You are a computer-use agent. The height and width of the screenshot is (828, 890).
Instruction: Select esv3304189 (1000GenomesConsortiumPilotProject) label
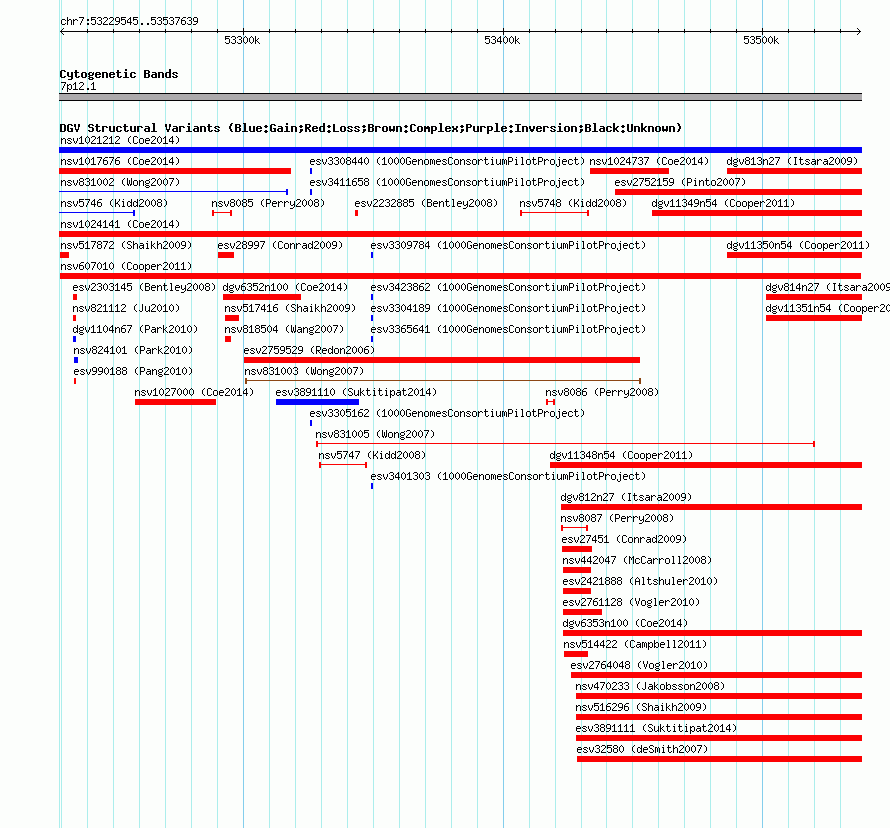(509, 308)
